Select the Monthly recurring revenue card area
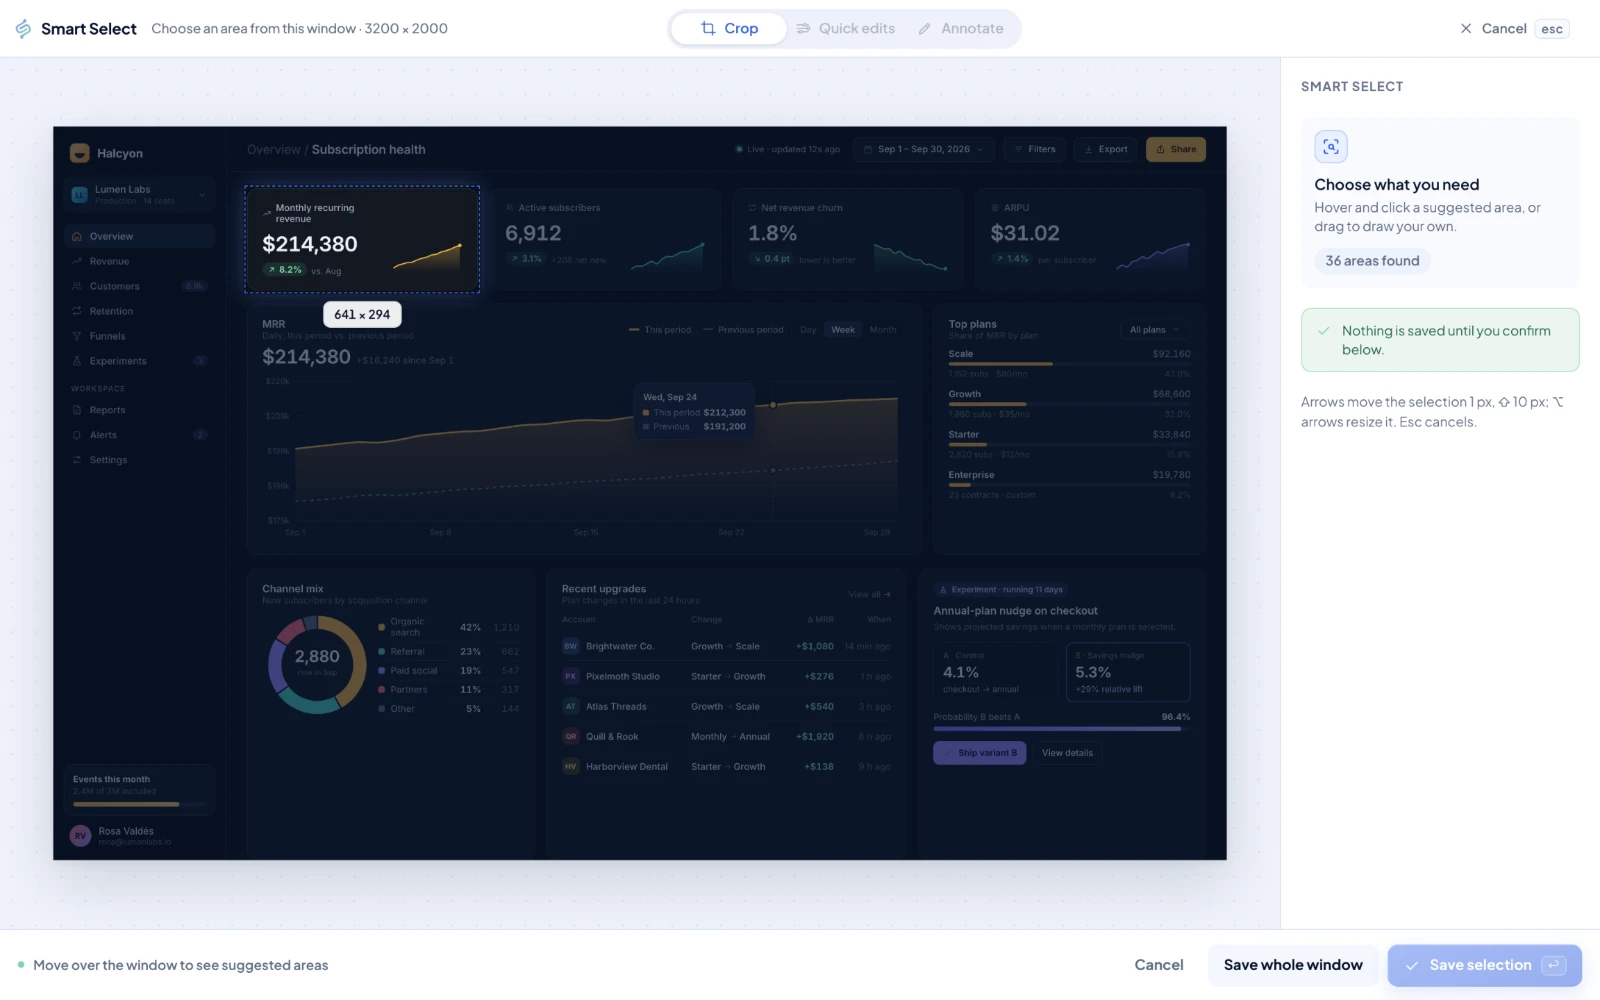Screen dimensions: 1600x1000 point(362,239)
